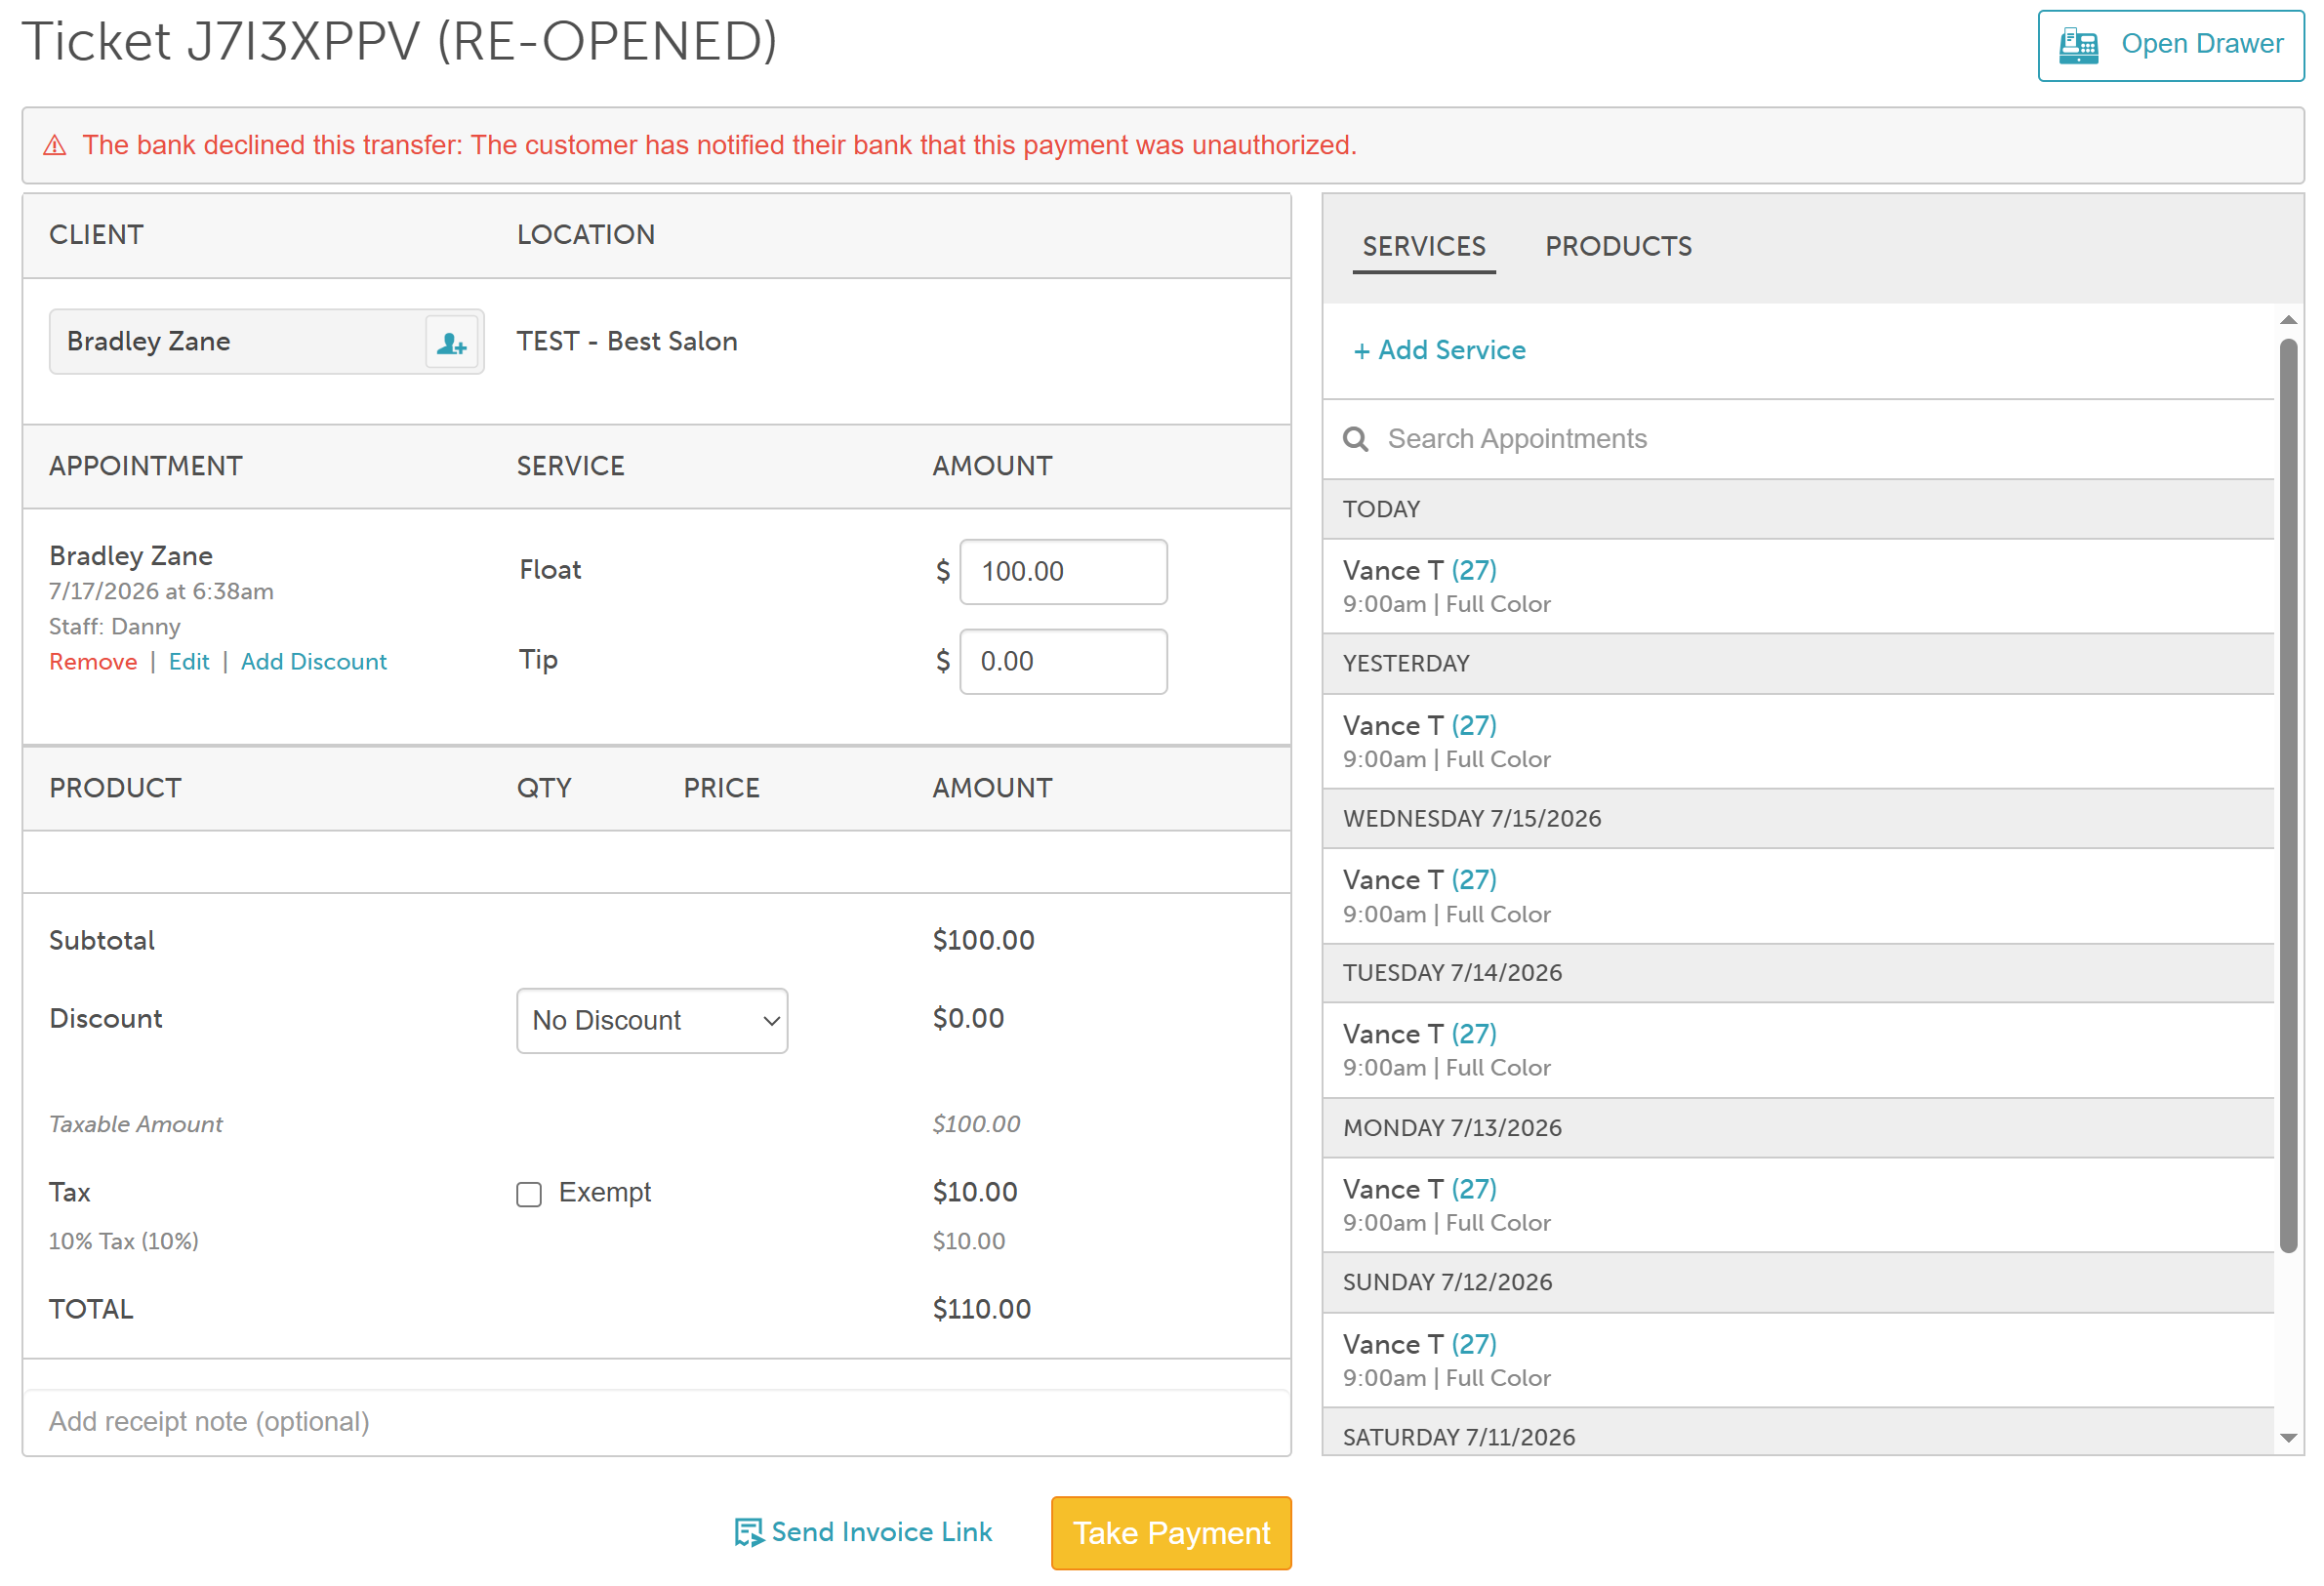Viewport: 2324px width, 1586px height.
Task: Add a discount to the Float service
Action: 314,662
